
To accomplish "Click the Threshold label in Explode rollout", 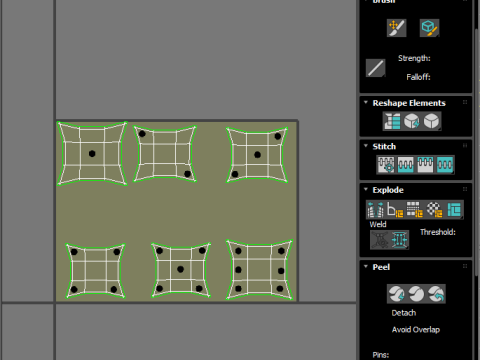I will 438,232.
